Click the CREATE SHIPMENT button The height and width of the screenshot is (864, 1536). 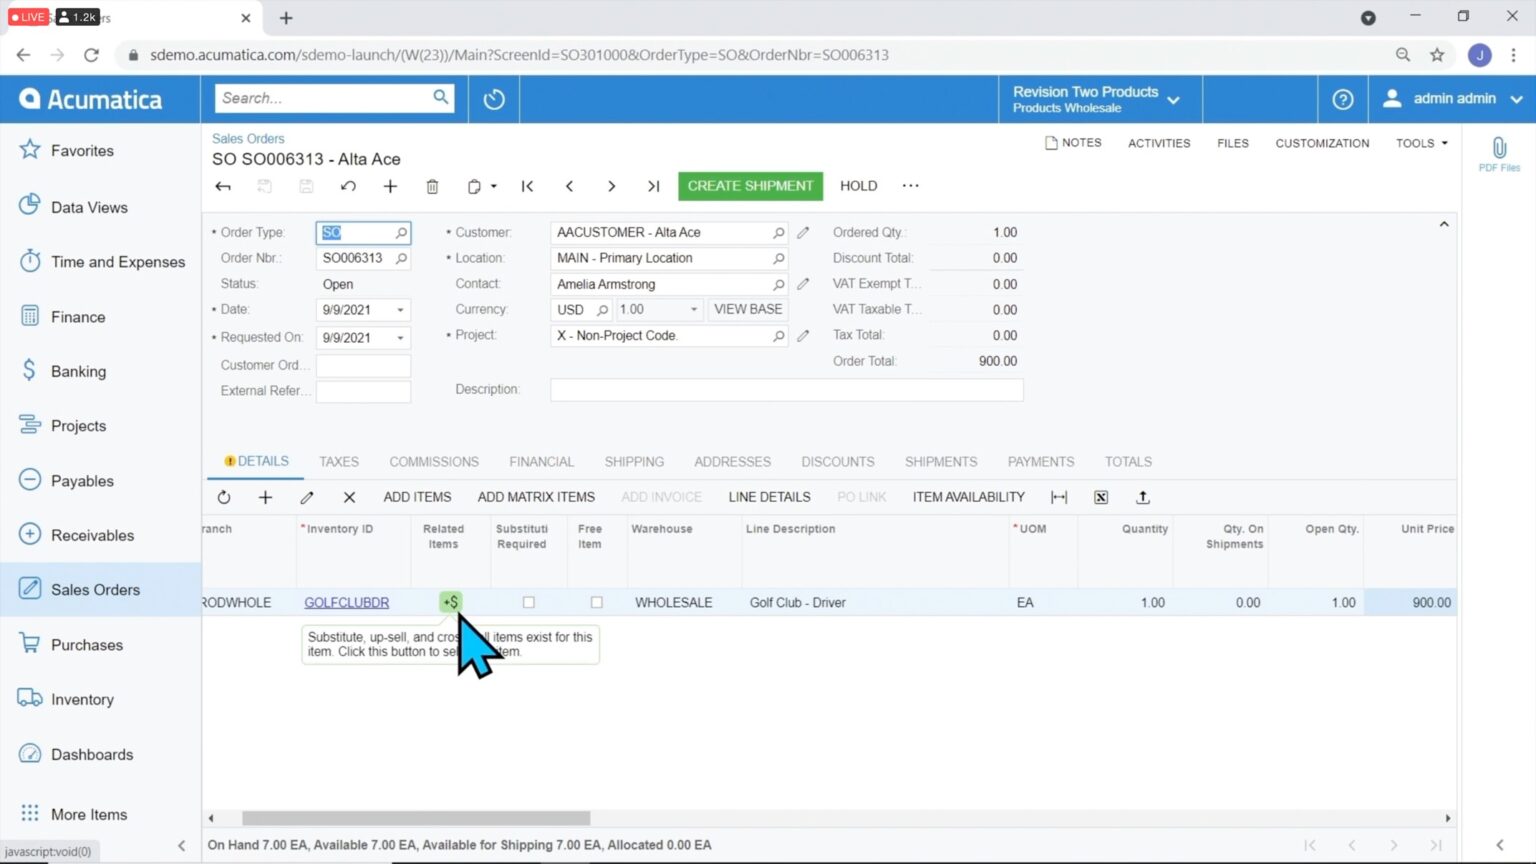[x=750, y=186]
